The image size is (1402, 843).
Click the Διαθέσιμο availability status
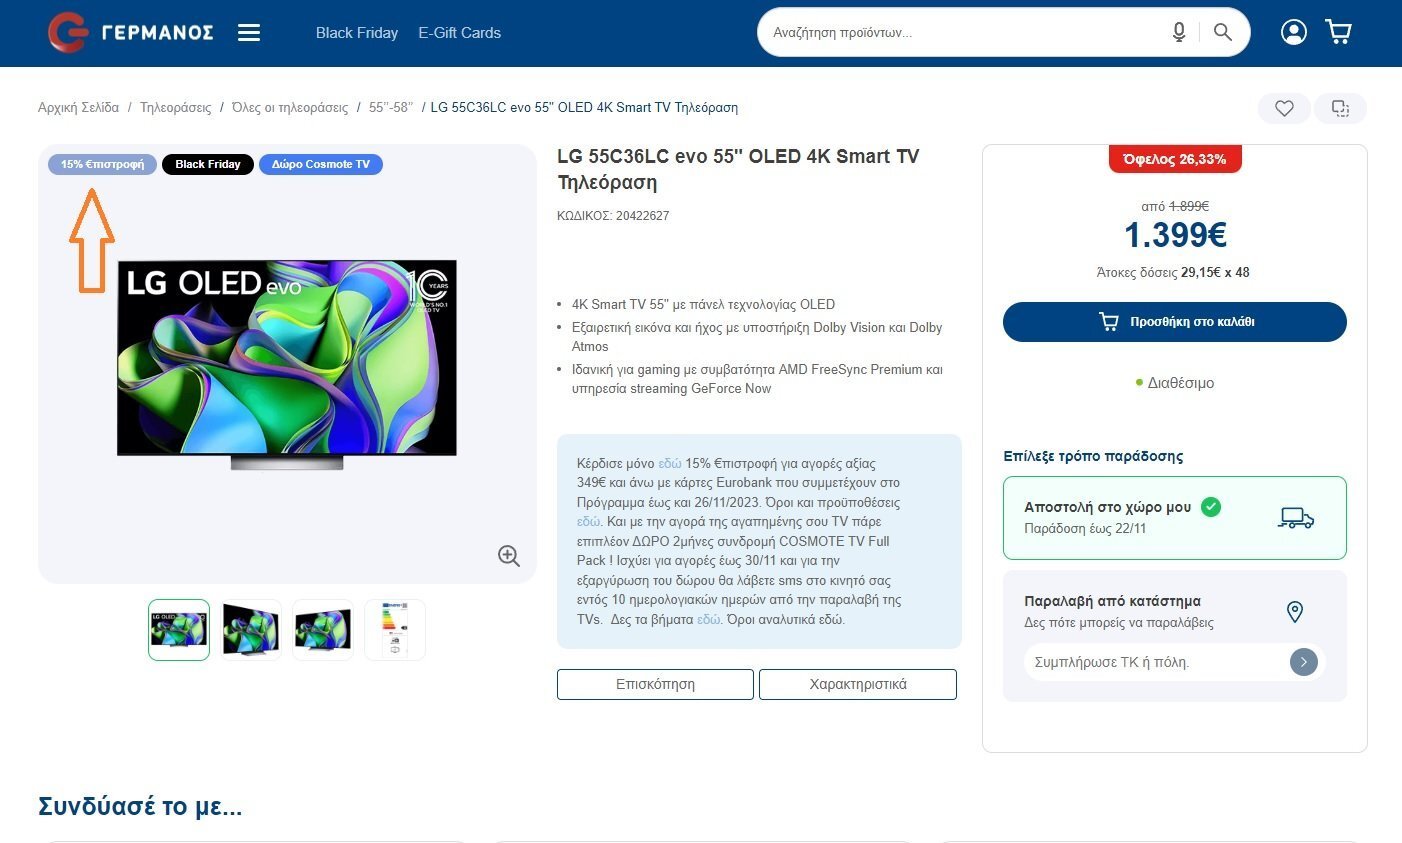coord(1175,383)
